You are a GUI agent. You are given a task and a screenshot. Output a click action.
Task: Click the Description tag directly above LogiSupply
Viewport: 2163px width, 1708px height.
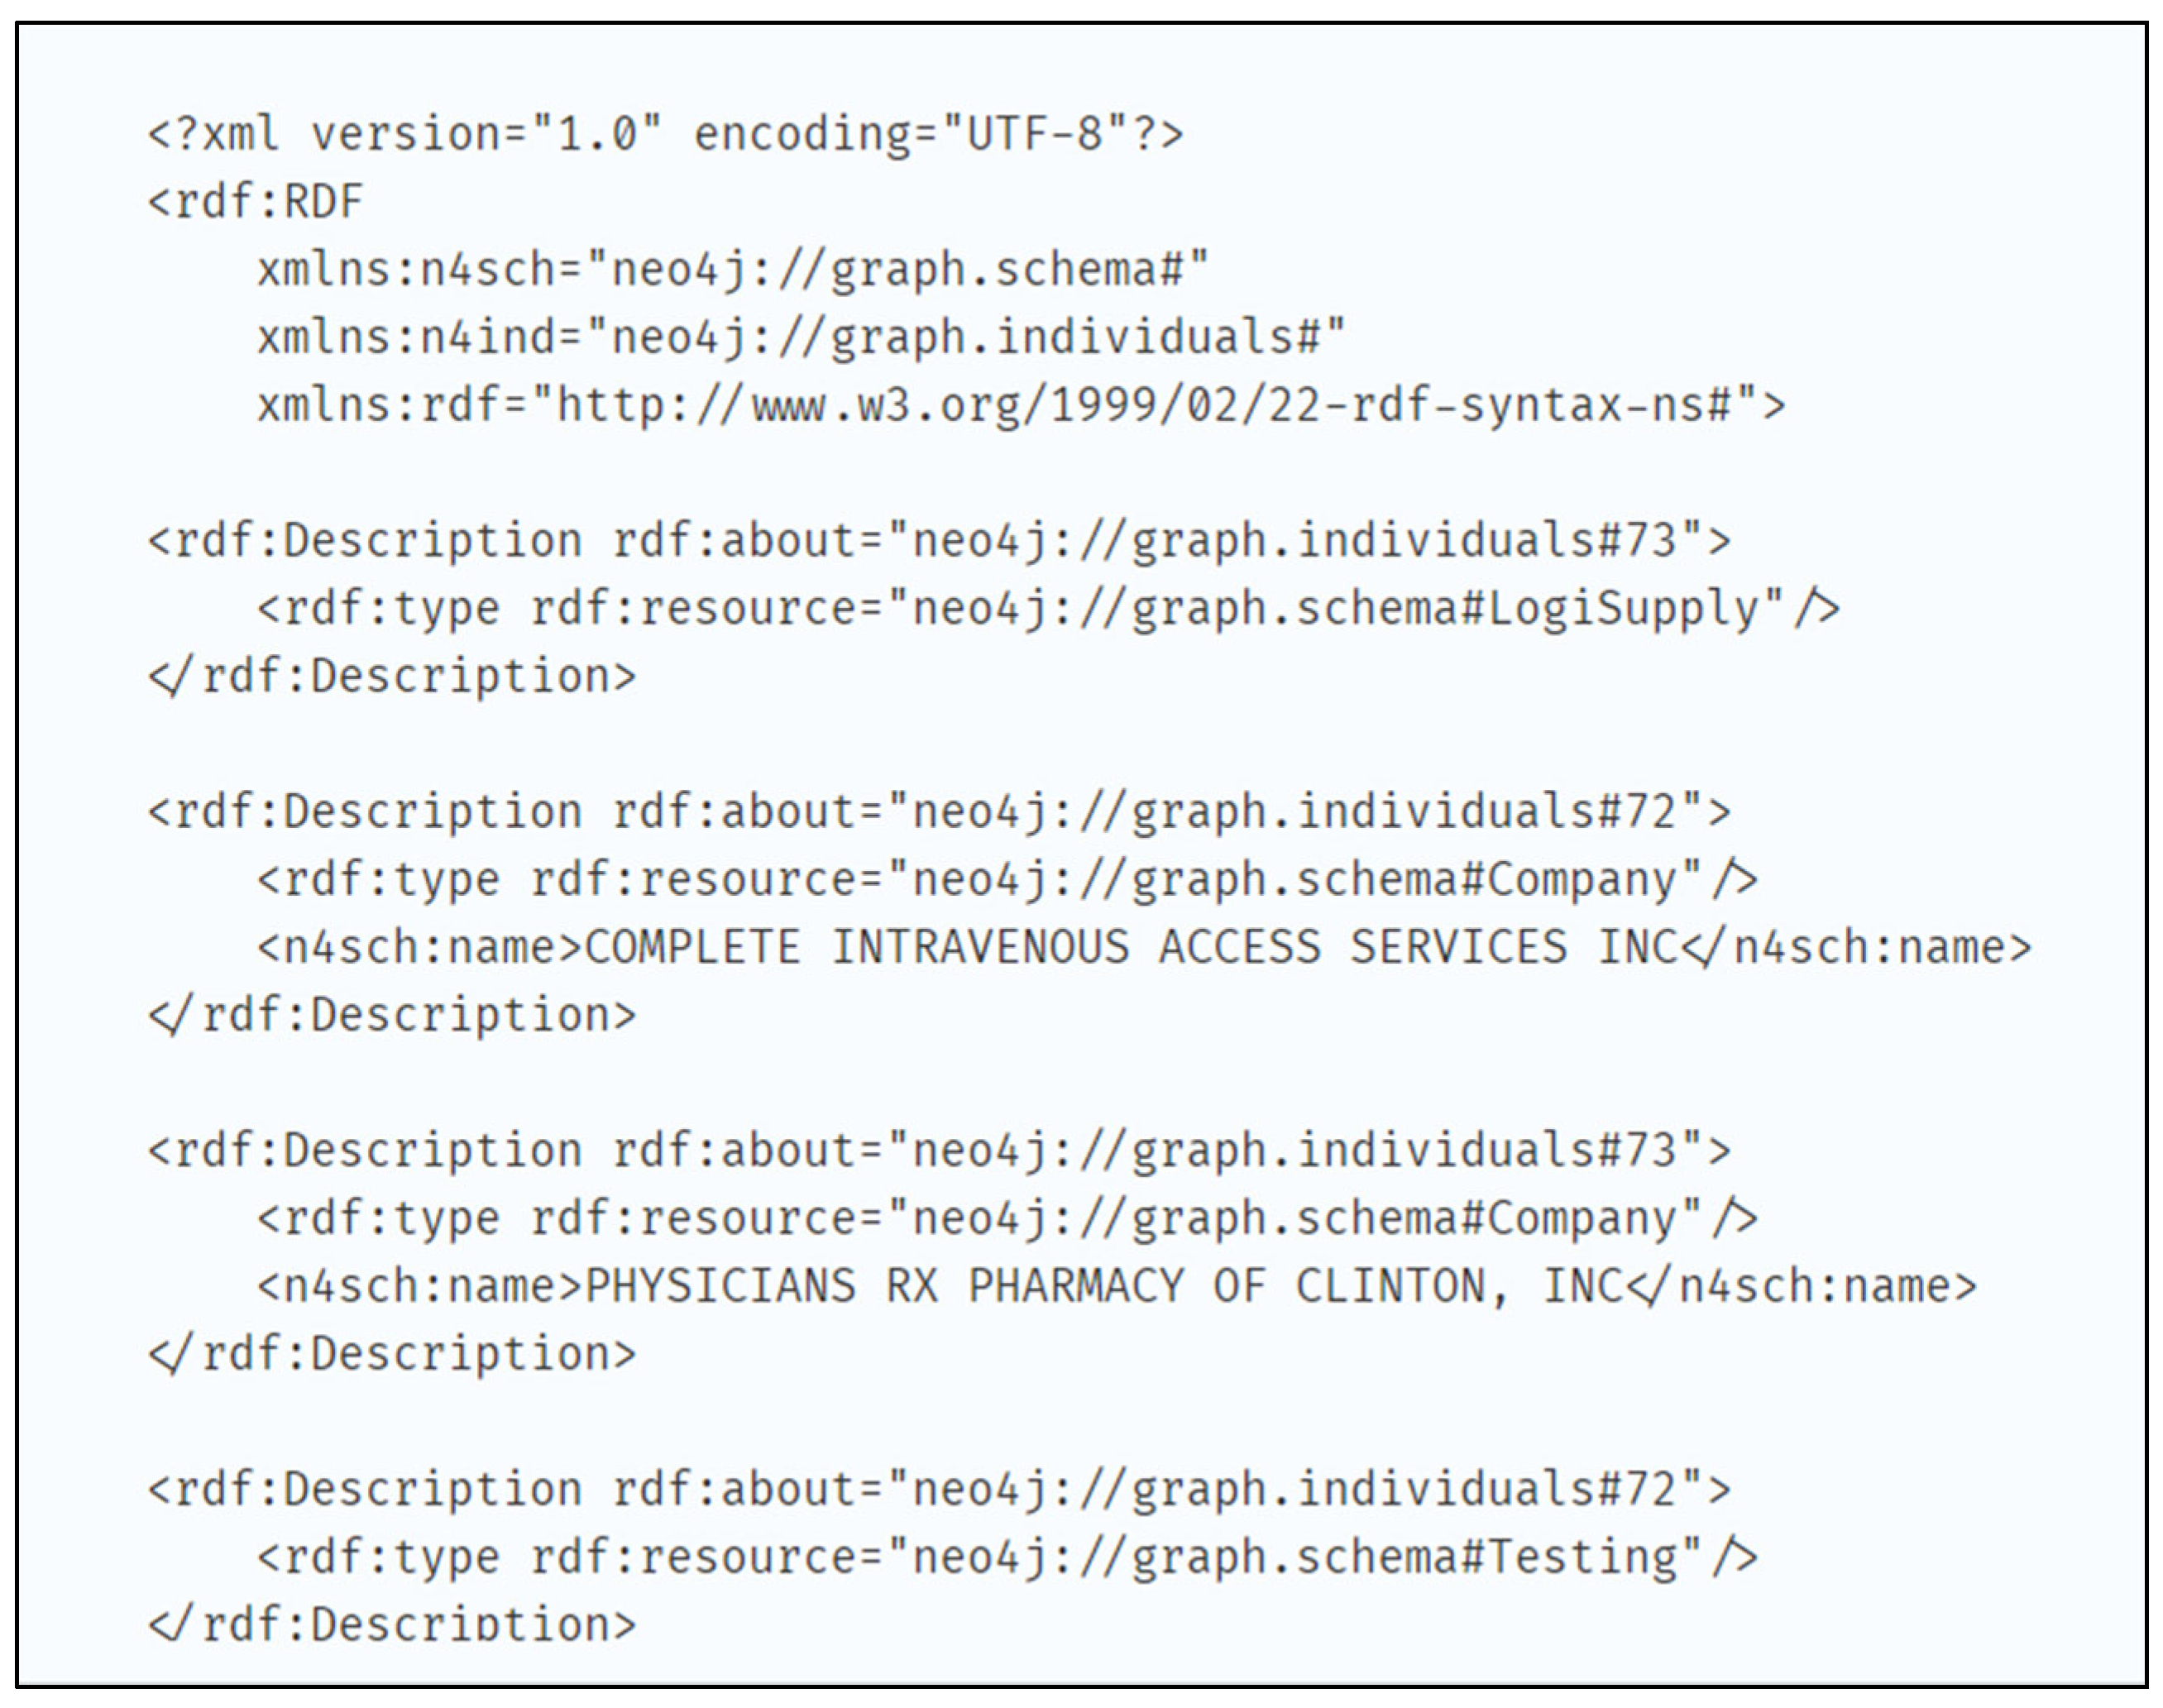(938, 541)
